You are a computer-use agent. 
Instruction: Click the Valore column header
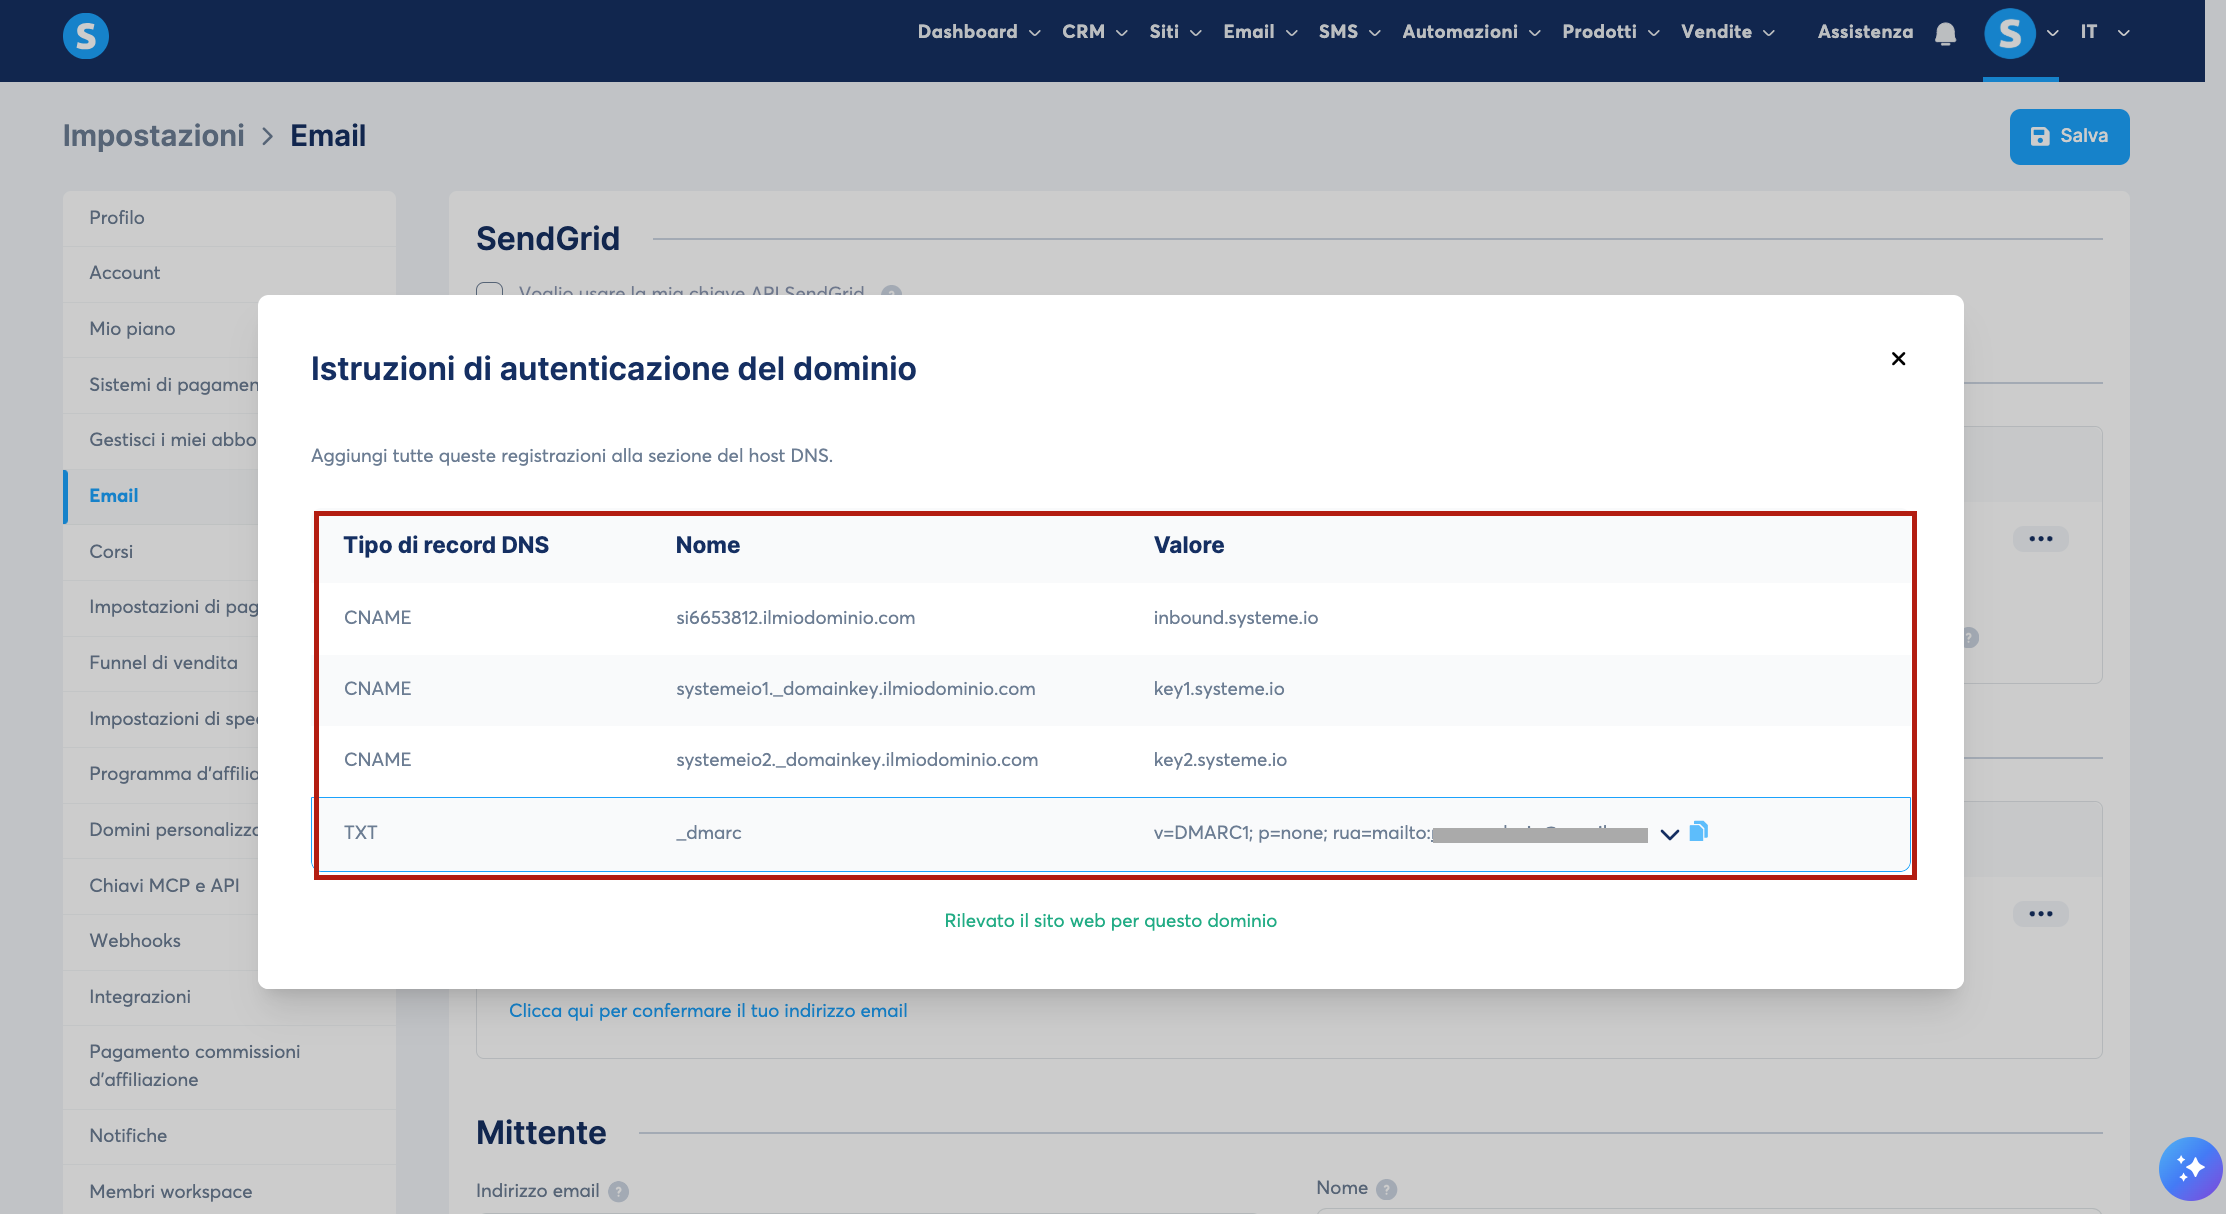tap(1189, 546)
